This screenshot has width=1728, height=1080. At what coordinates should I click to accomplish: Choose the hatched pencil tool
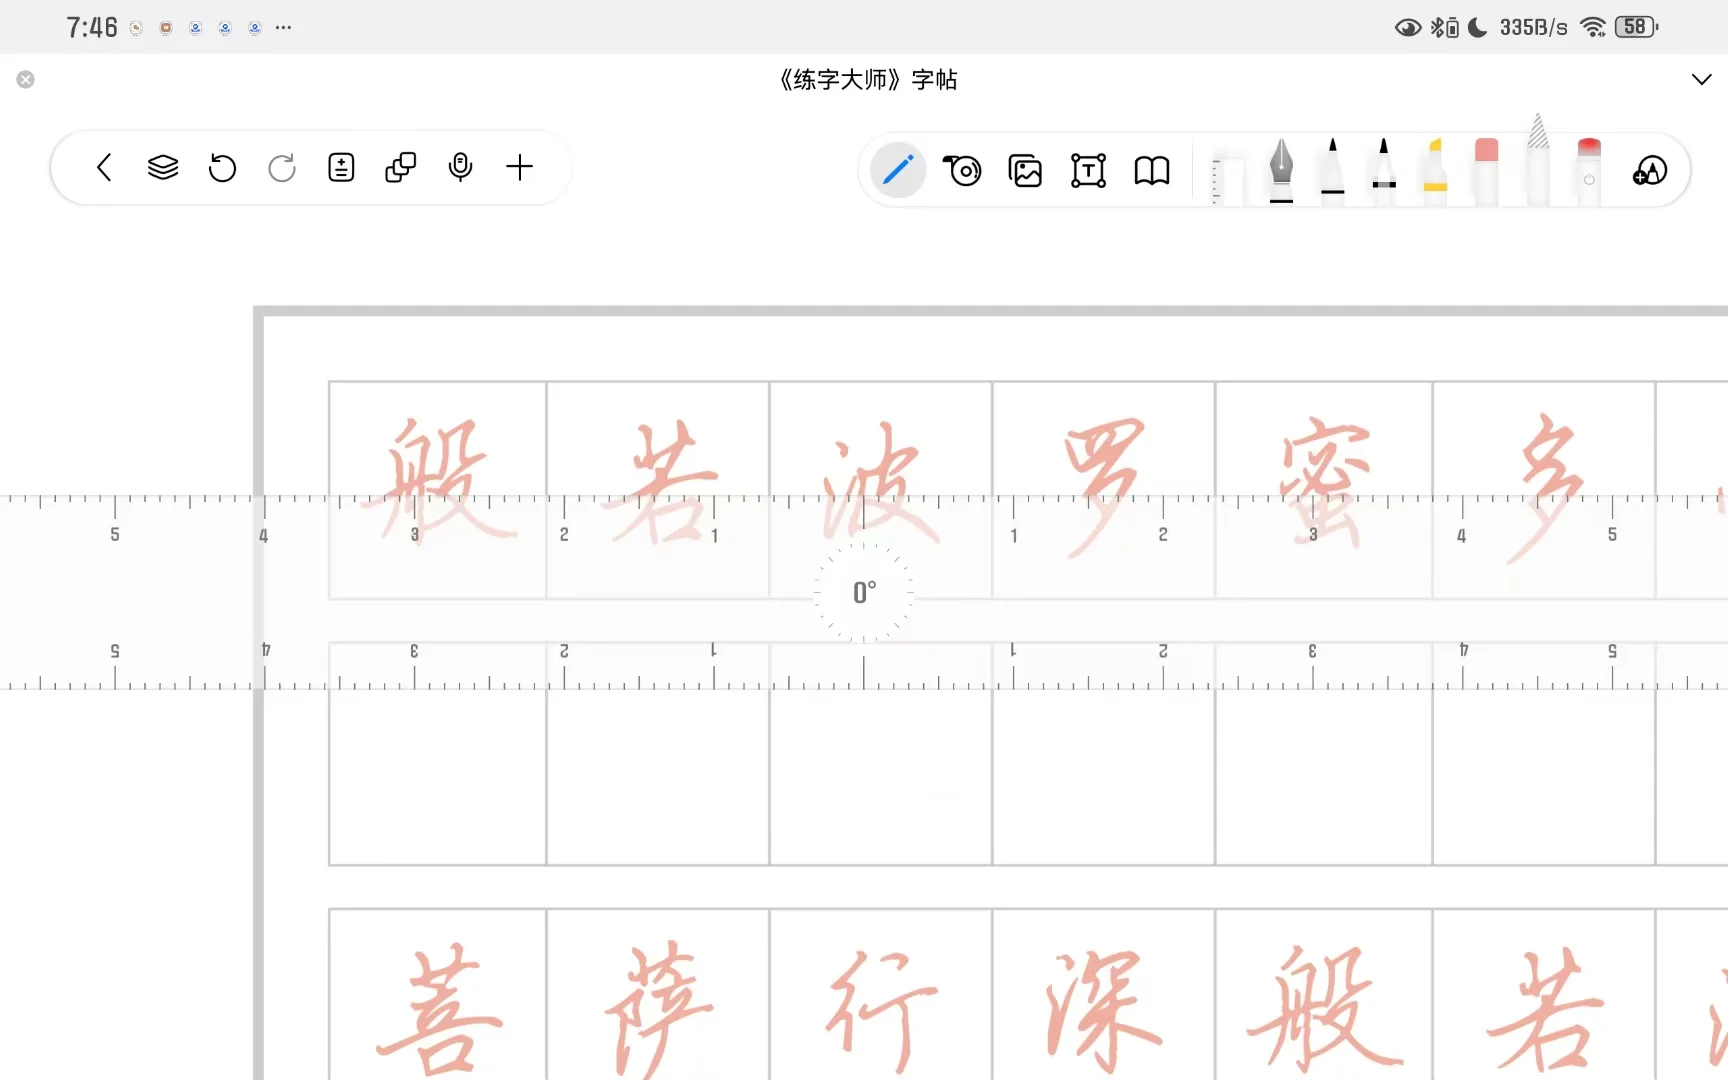(x=1538, y=160)
